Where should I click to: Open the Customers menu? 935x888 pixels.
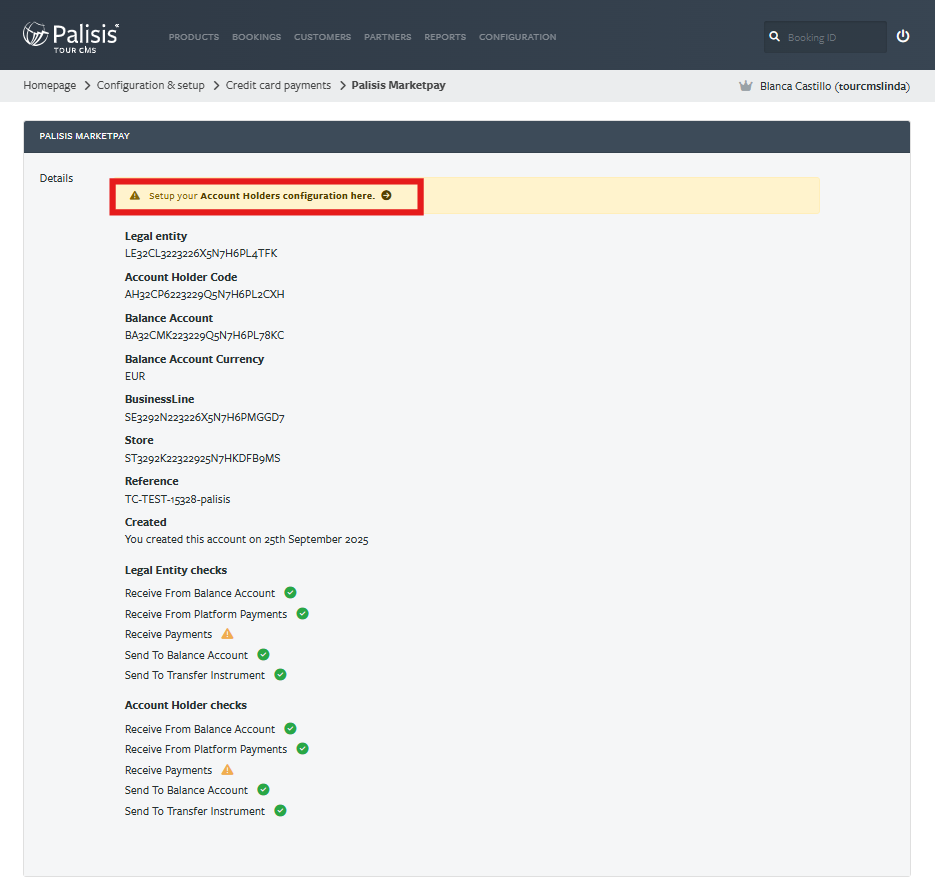pyautogui.click(x=323, y=37)
